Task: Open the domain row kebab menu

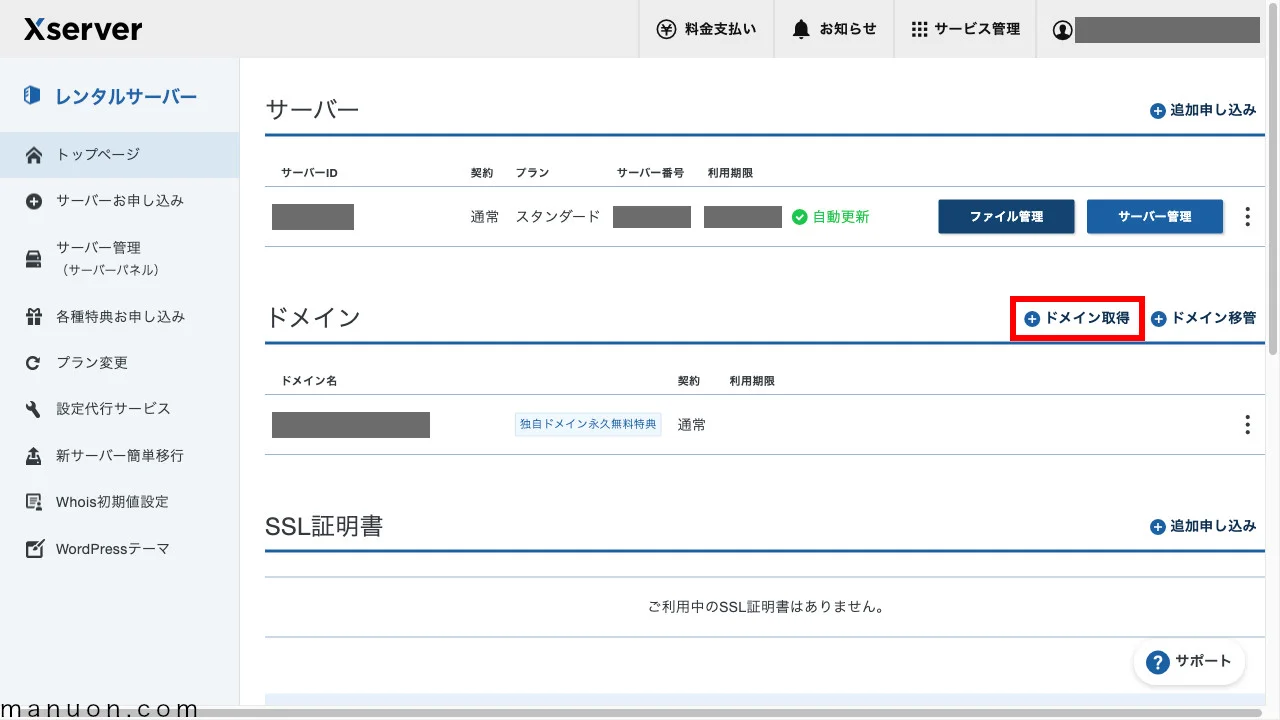Action: click(x=1247, y=424)
